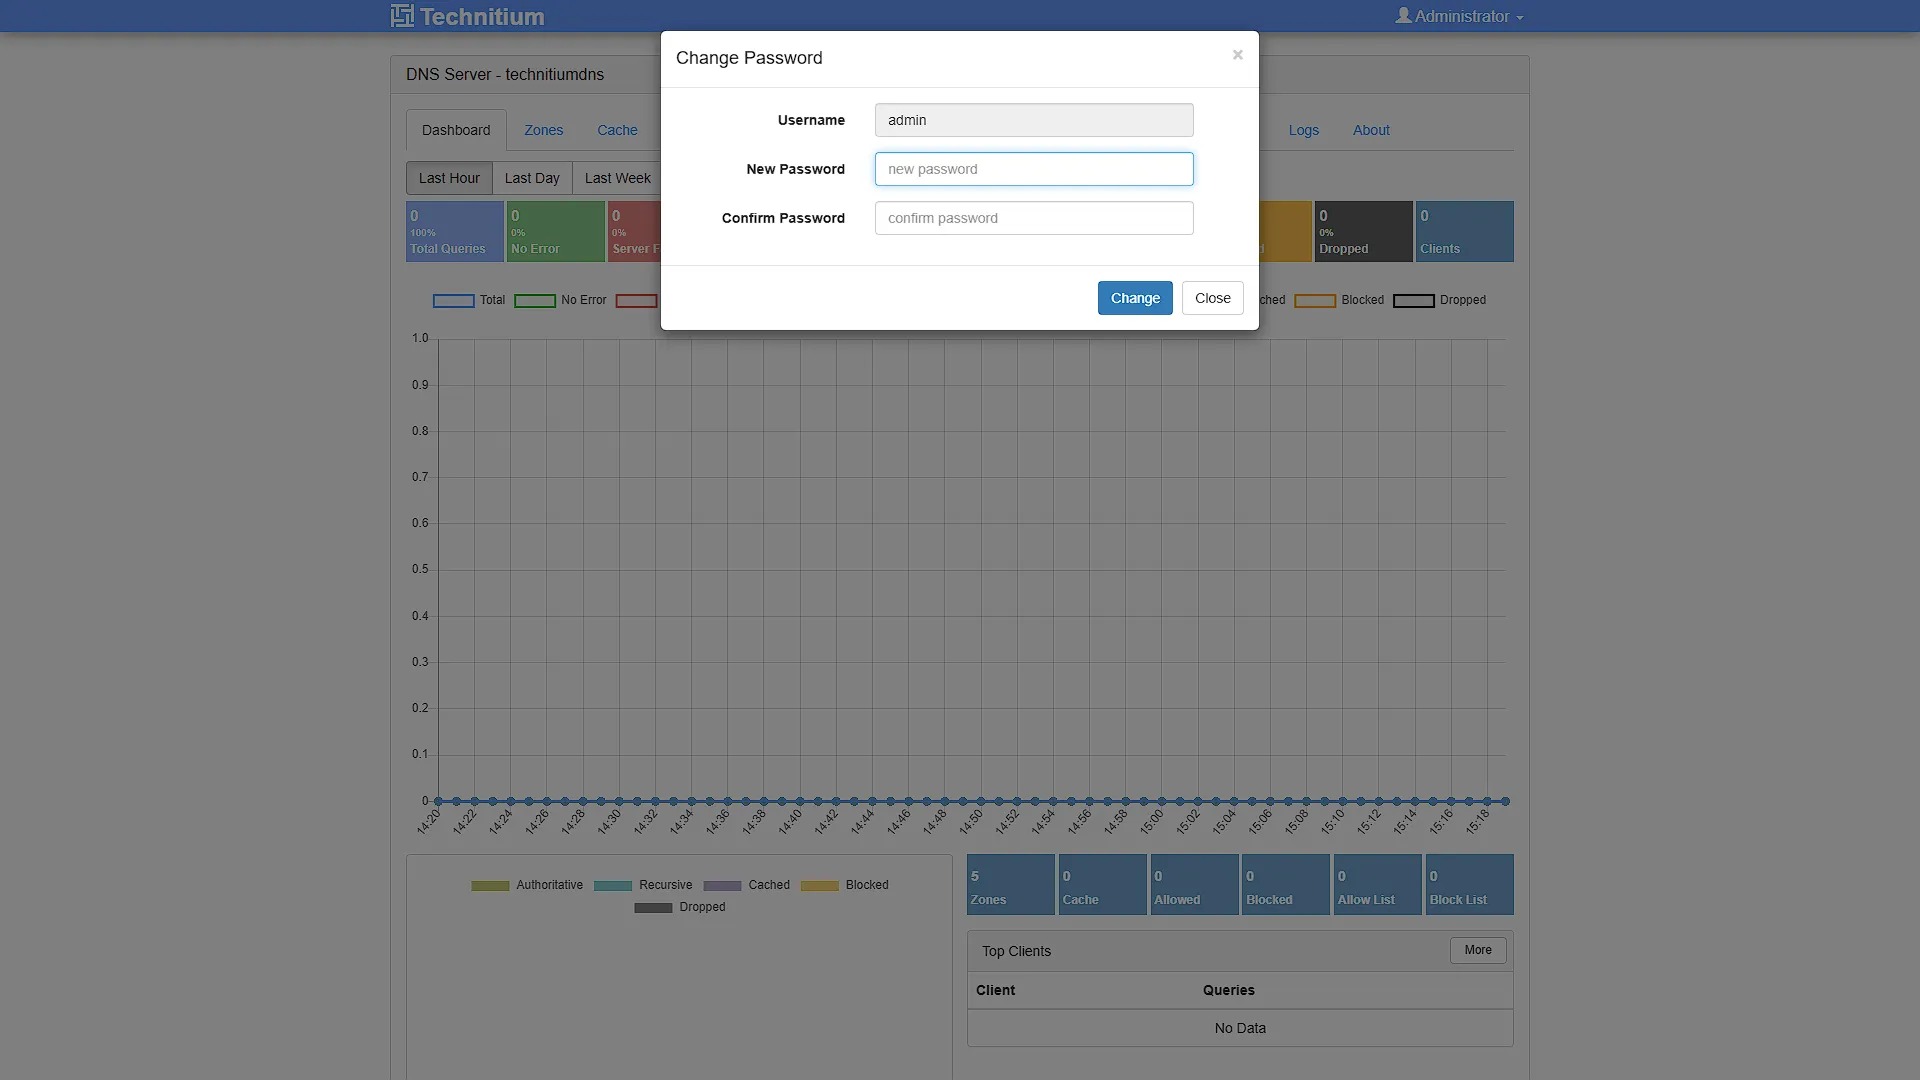Image resolution: width=1920 pixels, height=1080 pixels.
Task: Open the Cache tab
Action: (617, 130)
